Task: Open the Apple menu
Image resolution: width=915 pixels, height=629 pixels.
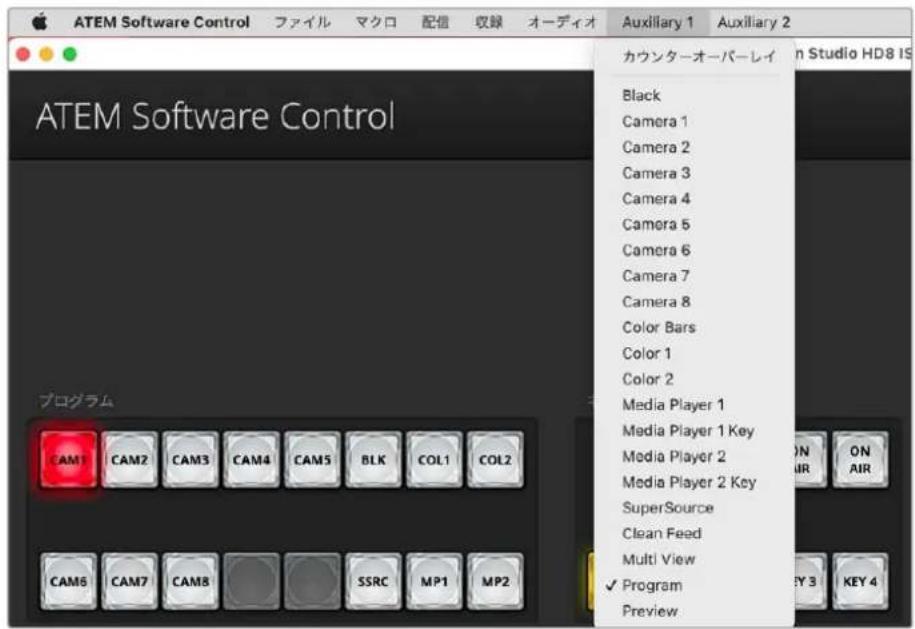Action: tap(40, 22)
